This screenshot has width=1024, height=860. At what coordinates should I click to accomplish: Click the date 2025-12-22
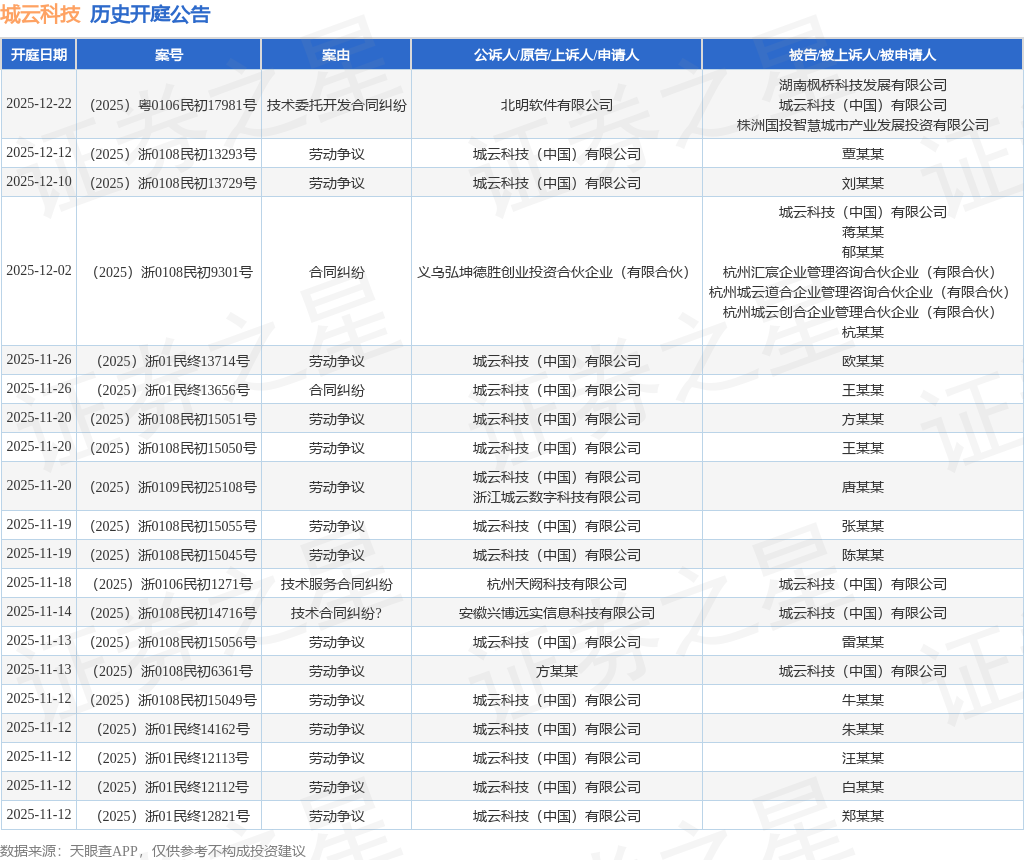pos(39,104)
